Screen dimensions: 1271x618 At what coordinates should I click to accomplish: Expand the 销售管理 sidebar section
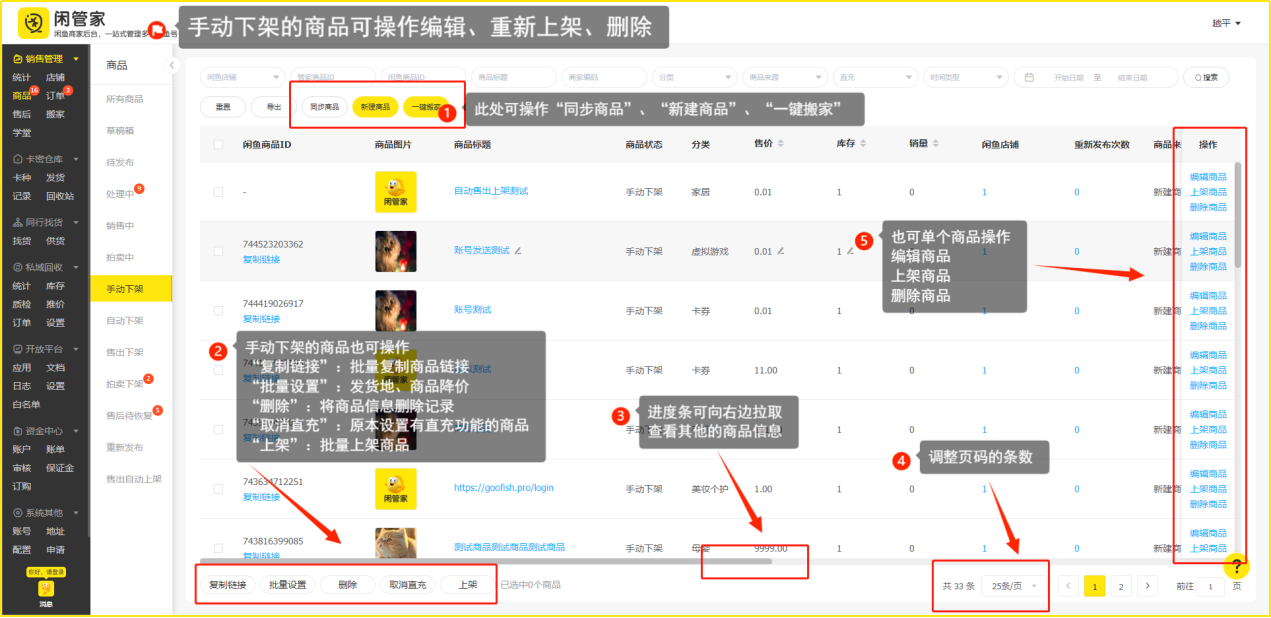tap(76, 59)
